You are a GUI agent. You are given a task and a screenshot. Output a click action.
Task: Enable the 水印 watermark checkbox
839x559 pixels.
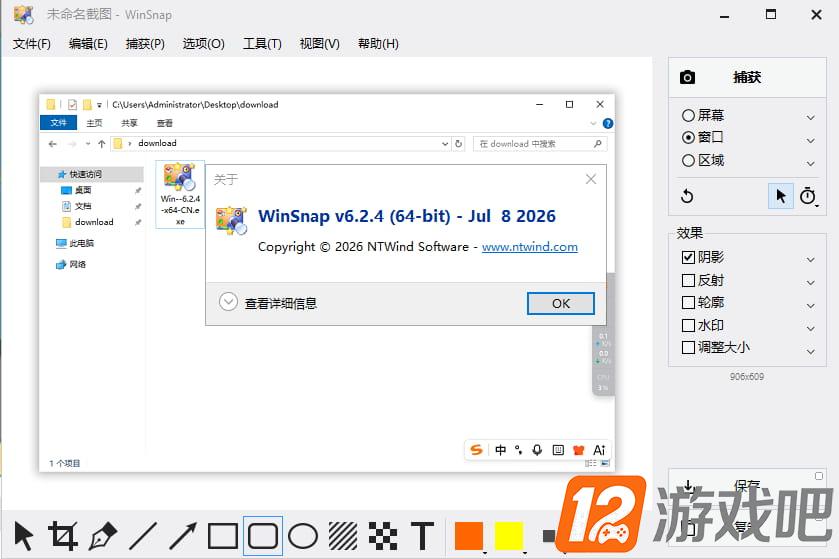pos(688,325)
